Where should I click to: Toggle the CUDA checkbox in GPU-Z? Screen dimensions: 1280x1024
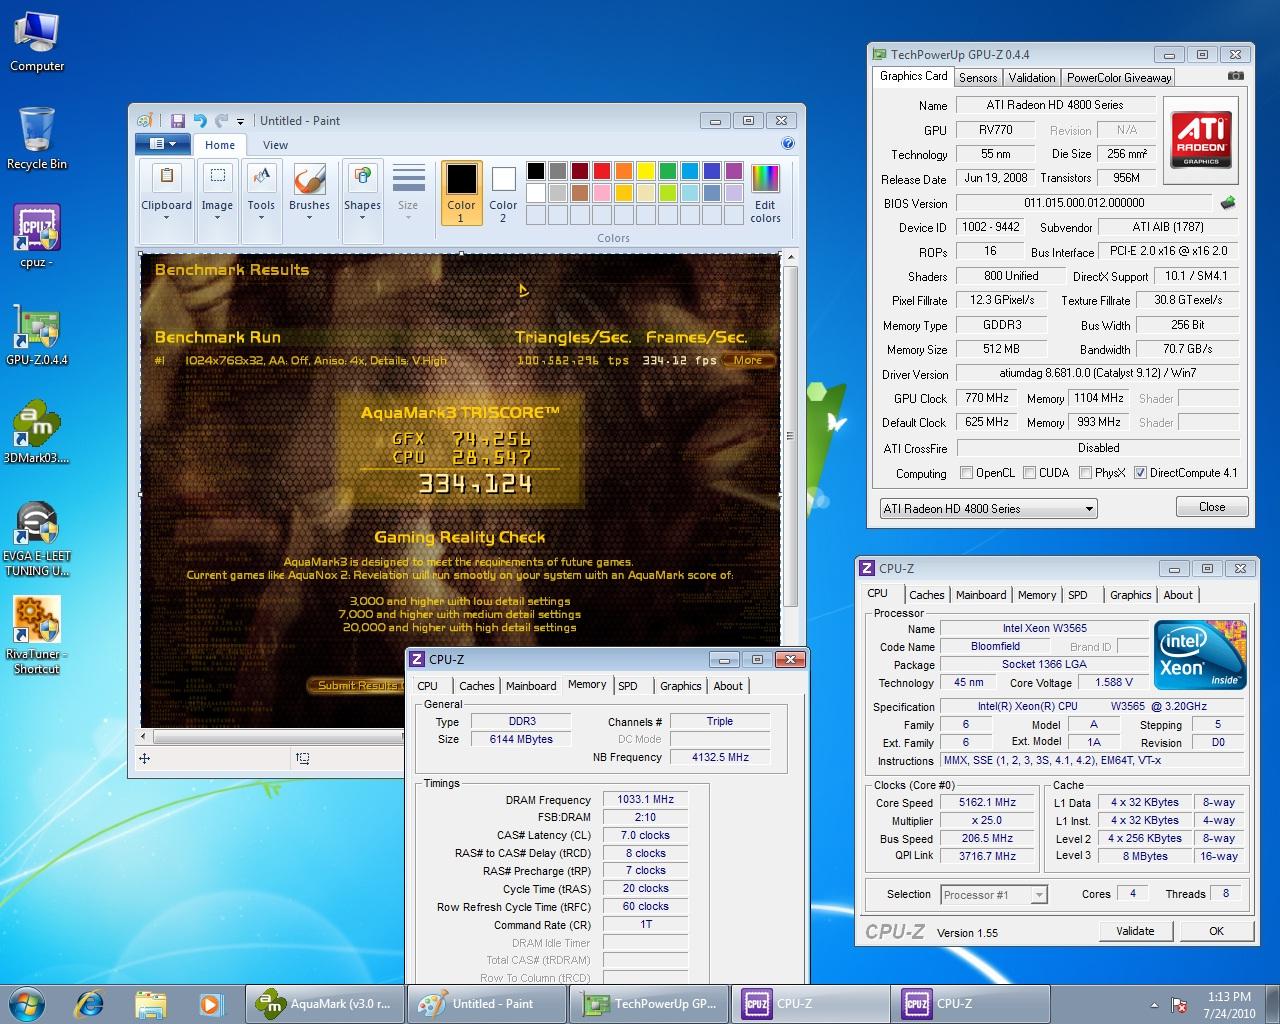(1028, 473)
